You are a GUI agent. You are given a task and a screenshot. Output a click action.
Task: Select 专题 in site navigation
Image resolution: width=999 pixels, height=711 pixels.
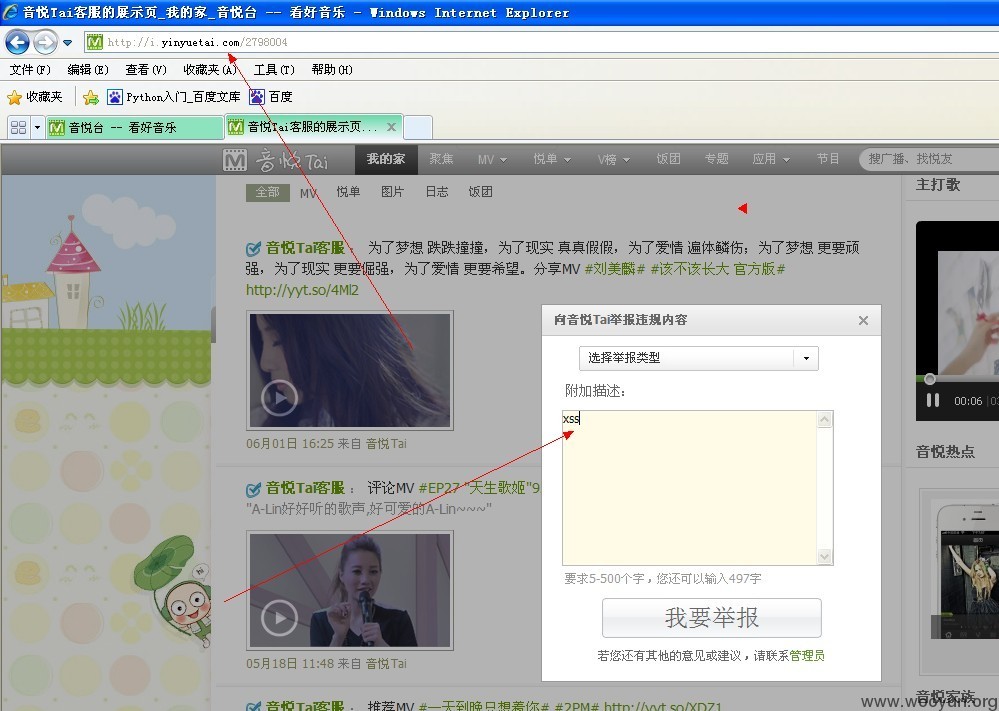click(716, 159)
